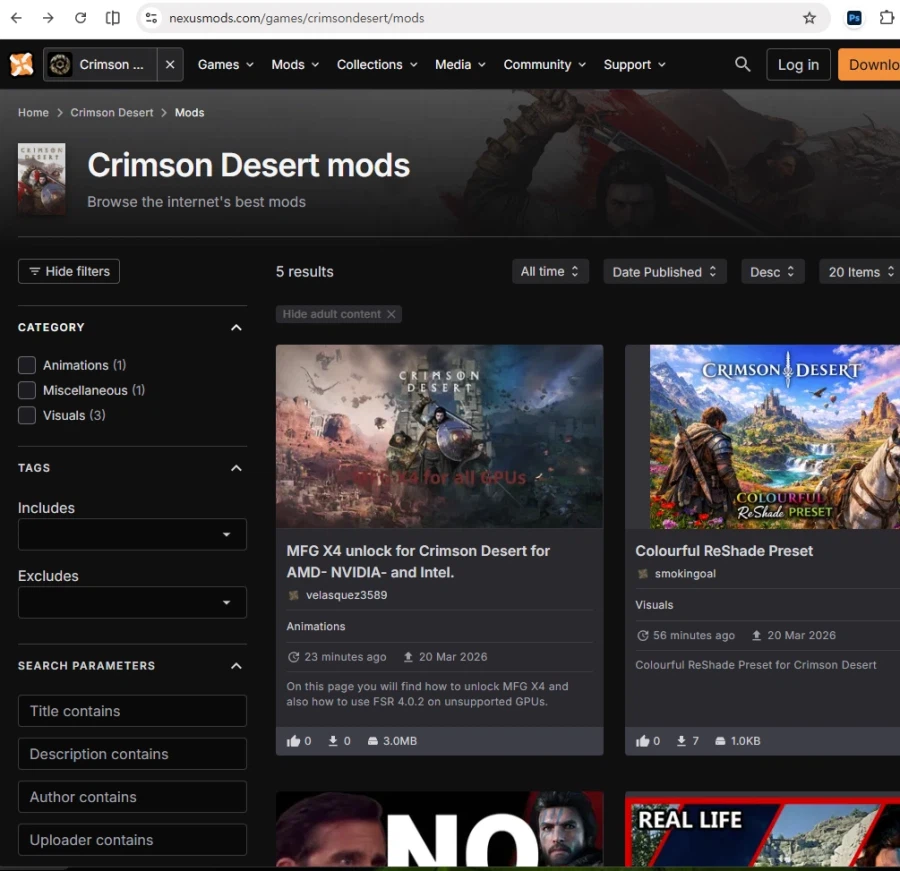This screenshot has height=871, width=900.
Task: Open the browser extensions puzzle icon
Action: coord(886,18)
